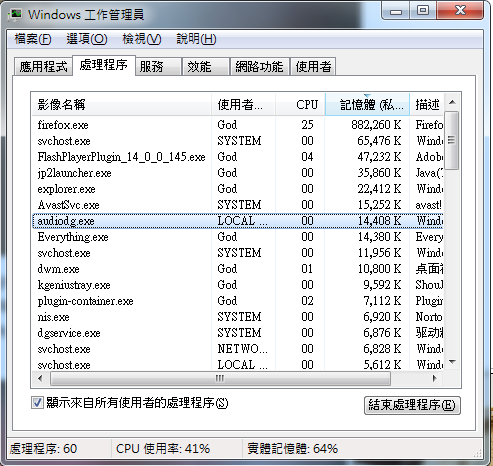Select svchost.exe using 11,956 K
493x466 pixels.
click(x=238, y=253)
